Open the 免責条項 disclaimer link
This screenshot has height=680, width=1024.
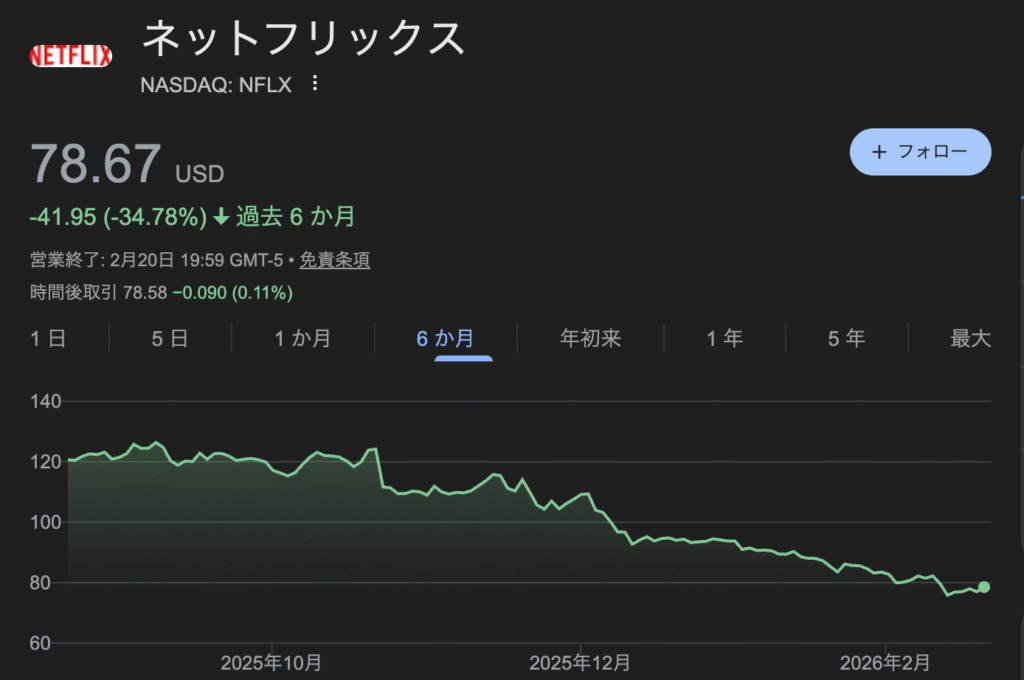pos(335,260)
